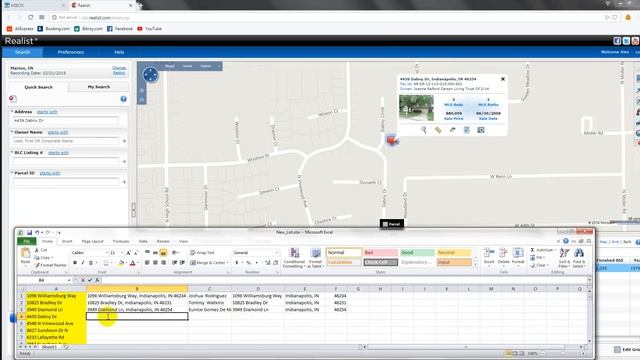Apply the Bad cell style

380,253
